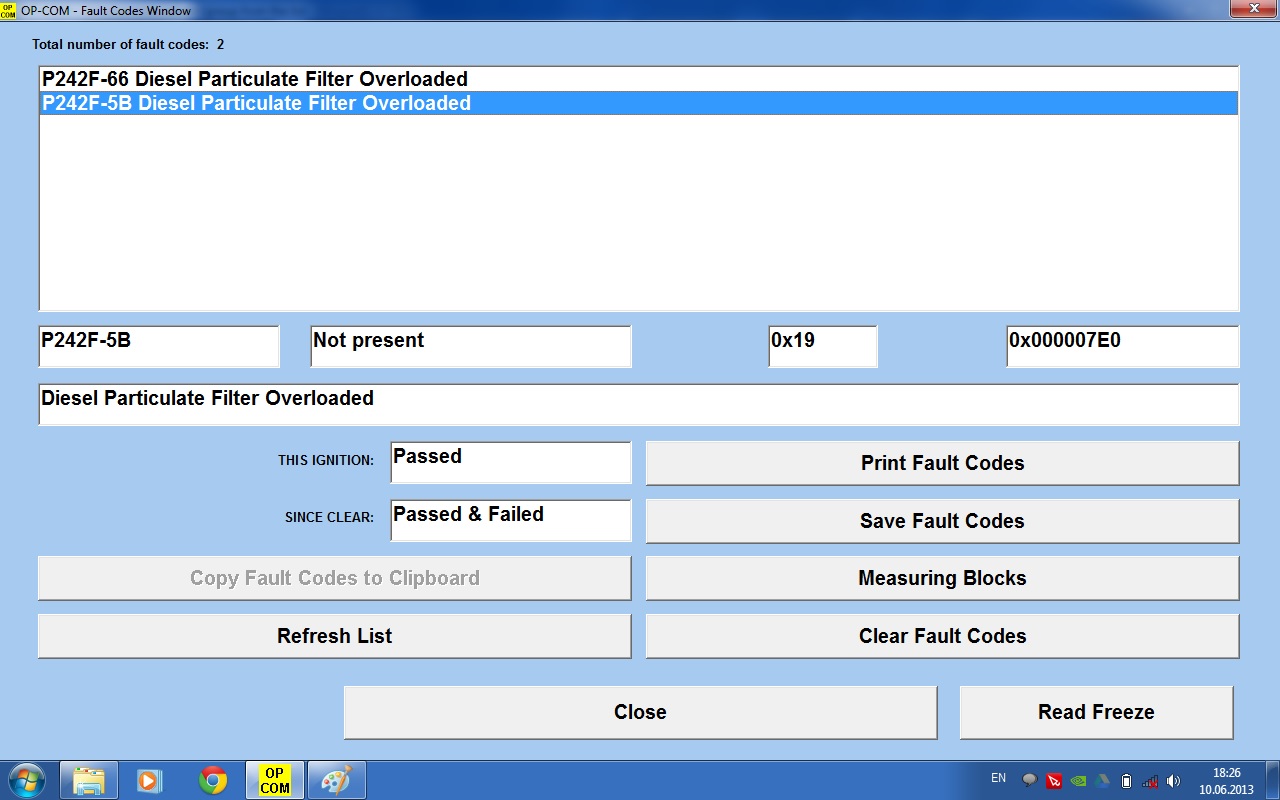The width and height of the screenshot is (1280, 800).
Task: Open Google Chrome from the taskbar
Action: 212,779
